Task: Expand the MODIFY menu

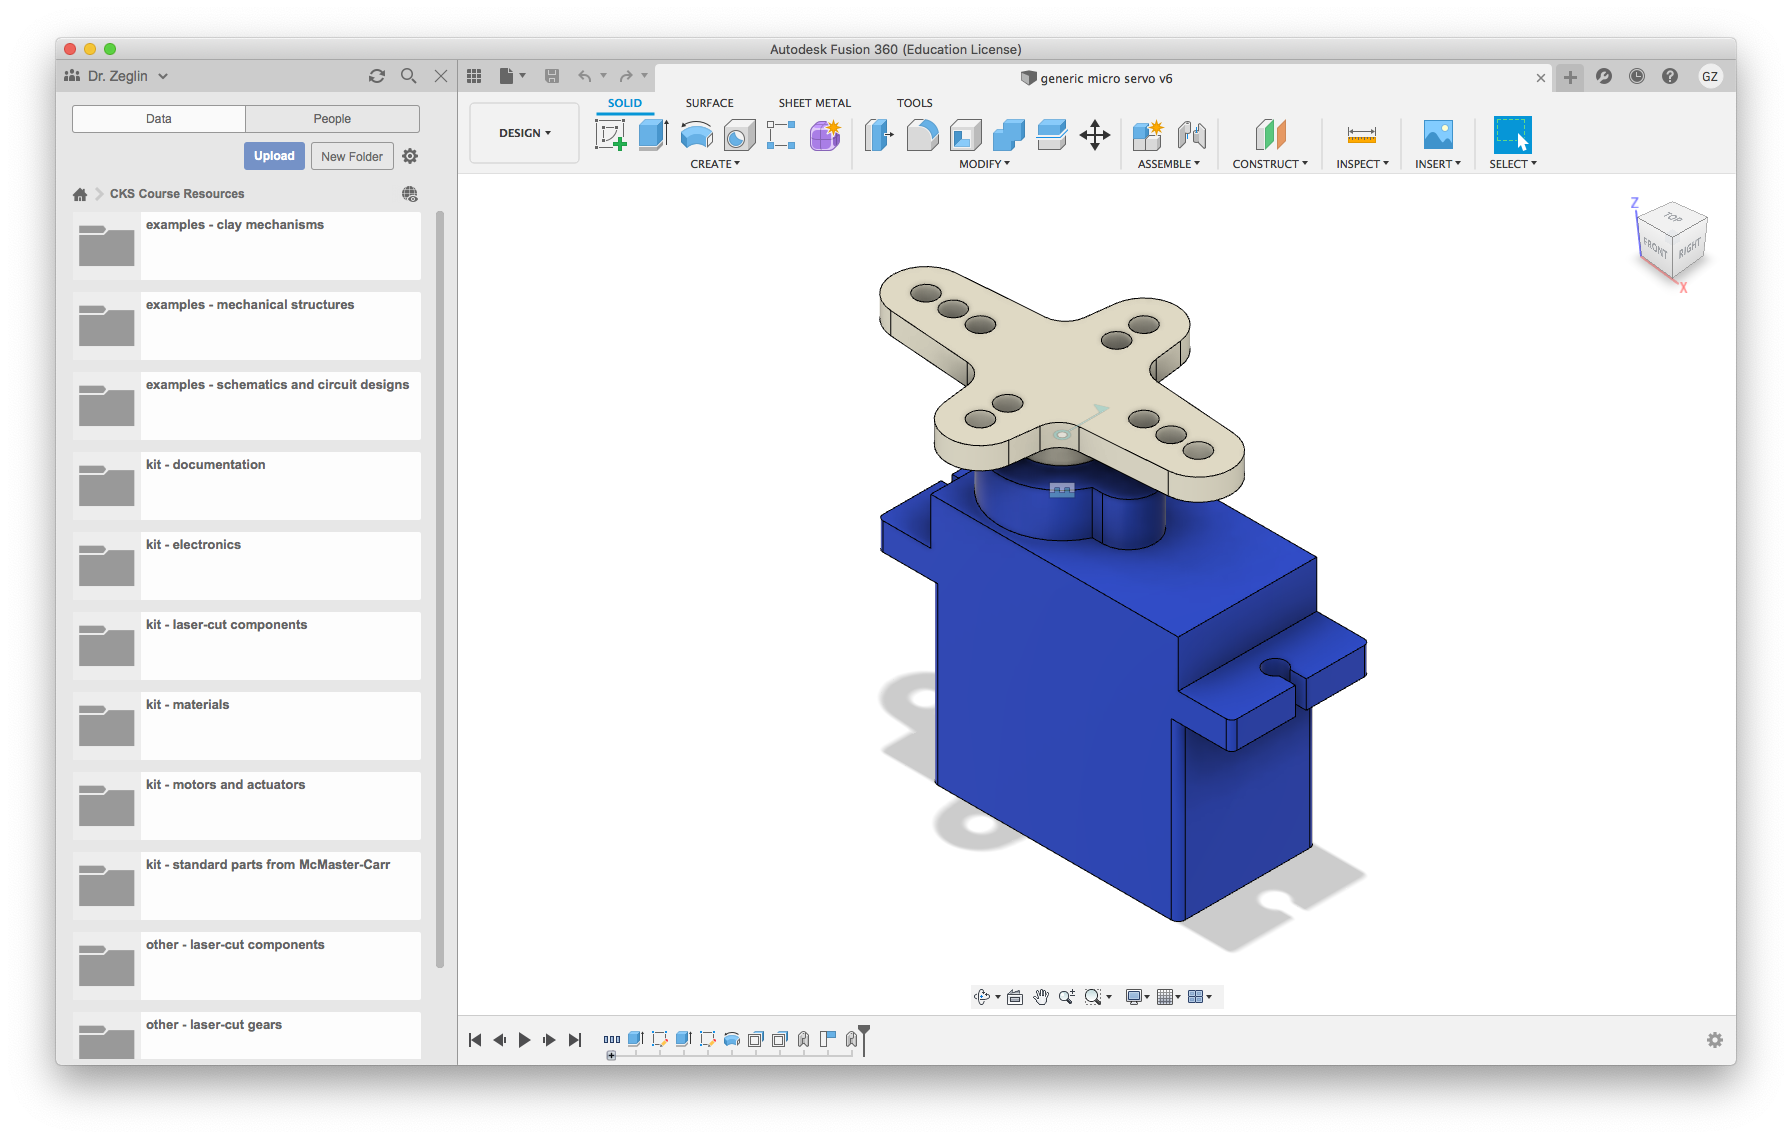Action: click(x=984, y=164)
